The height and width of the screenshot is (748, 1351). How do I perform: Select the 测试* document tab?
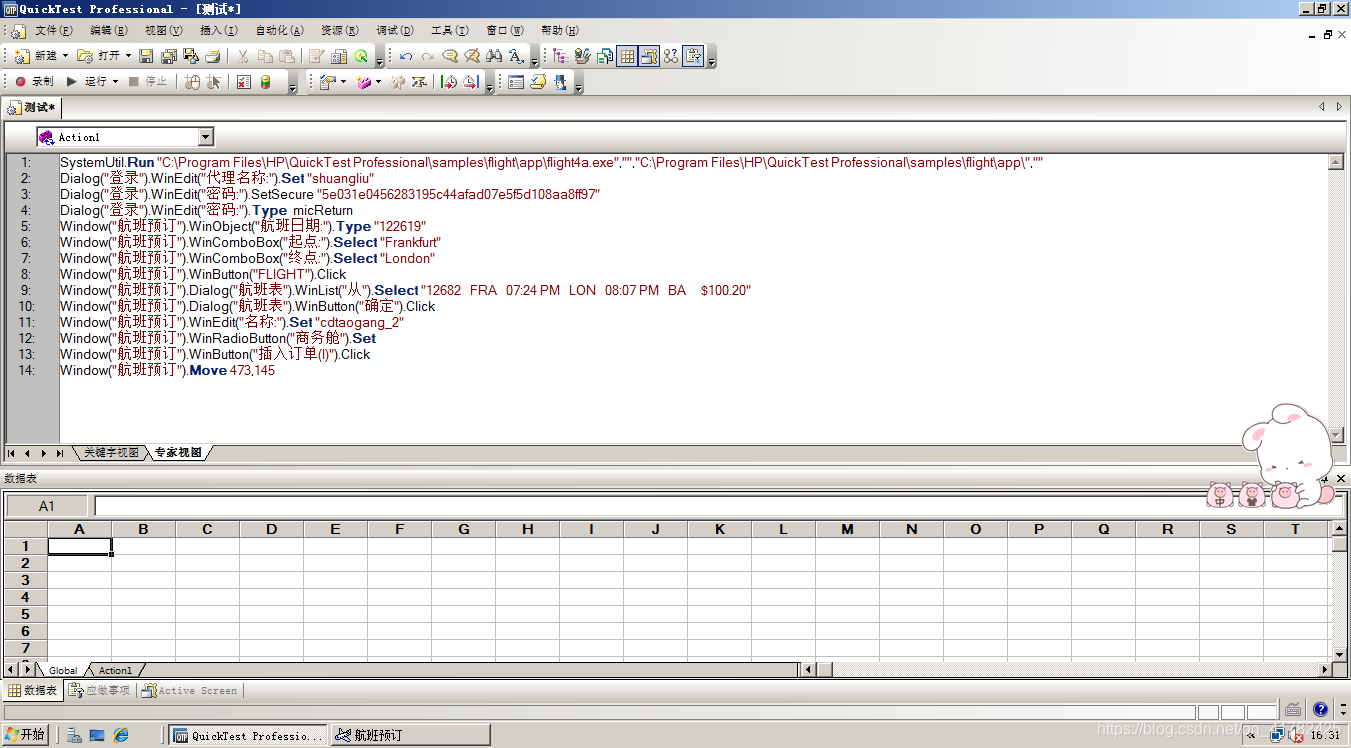point(33,107)
